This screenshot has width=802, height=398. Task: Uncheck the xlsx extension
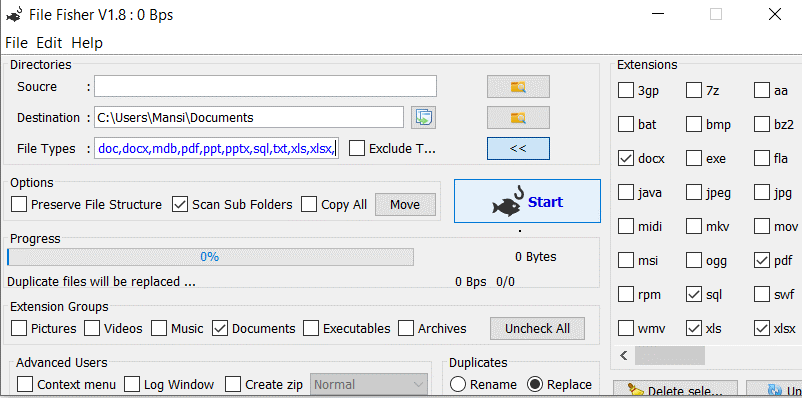762,328
